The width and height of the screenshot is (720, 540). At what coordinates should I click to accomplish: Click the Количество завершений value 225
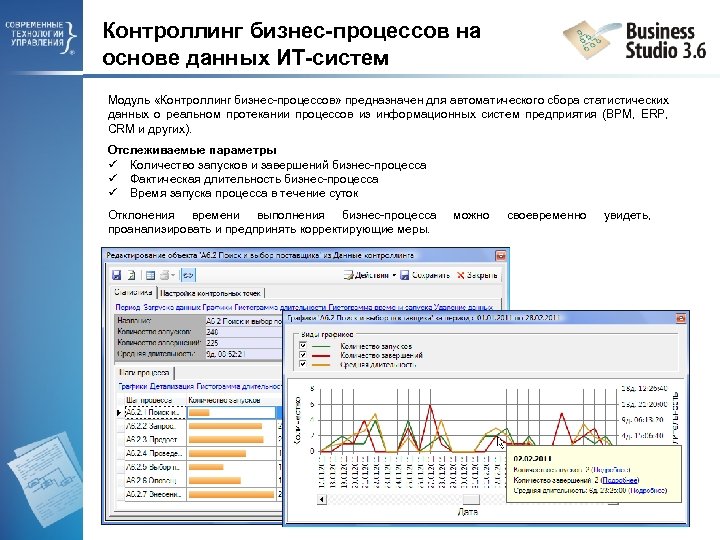click(244, 343)
